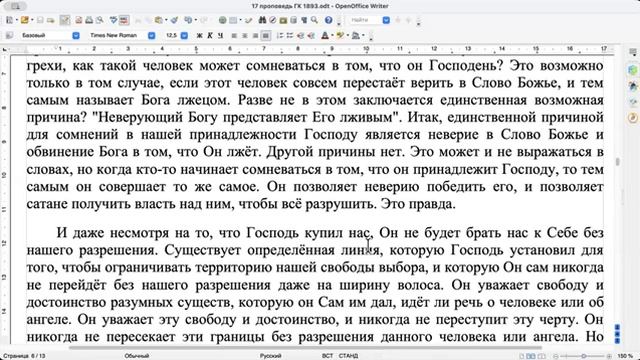The width and height of the screenshot is (640, 360).
Task: Align paragraph left
Action: click(x=234, y=36)
